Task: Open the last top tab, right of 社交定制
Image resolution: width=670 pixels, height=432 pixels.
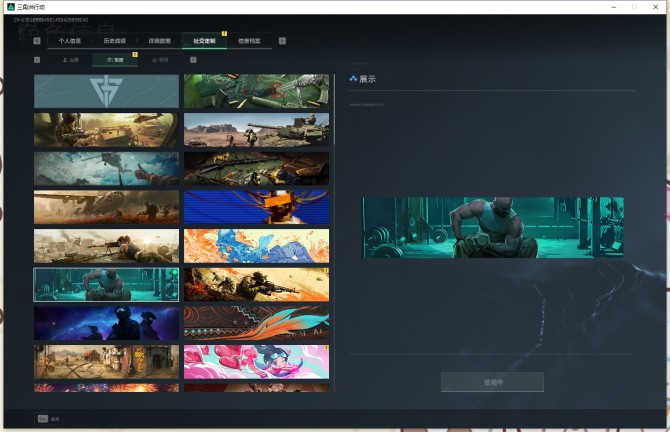Action: tap(249, 41)
